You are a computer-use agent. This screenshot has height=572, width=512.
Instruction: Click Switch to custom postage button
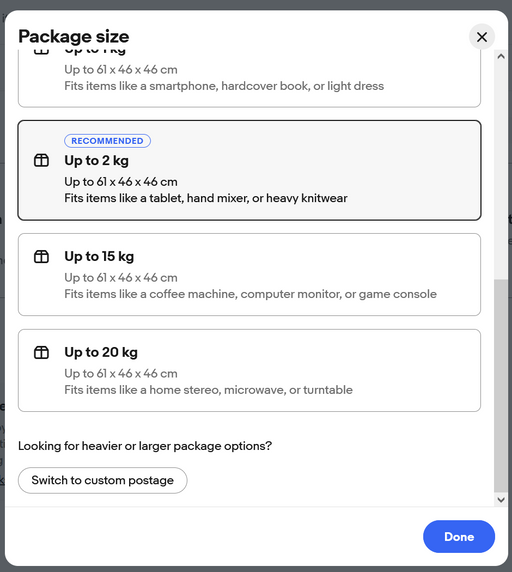(102, 480)
